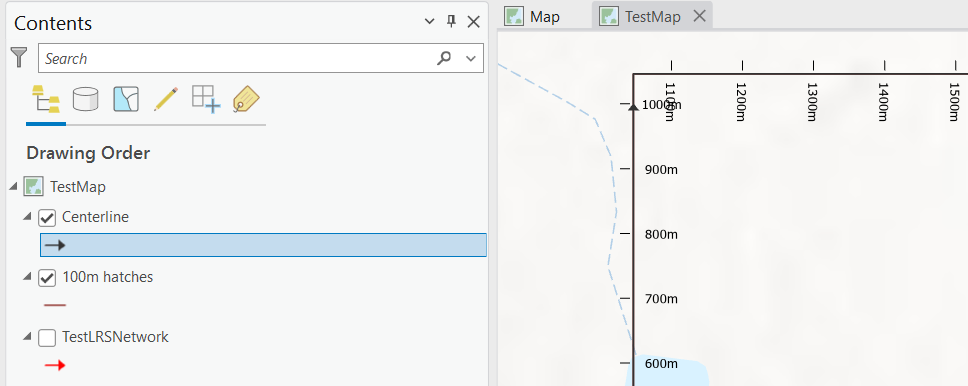Viewport: 968px width, 386px height.
Task: Click the TestLRSNetwork red arrow symbol
Action: click(55, 366)
